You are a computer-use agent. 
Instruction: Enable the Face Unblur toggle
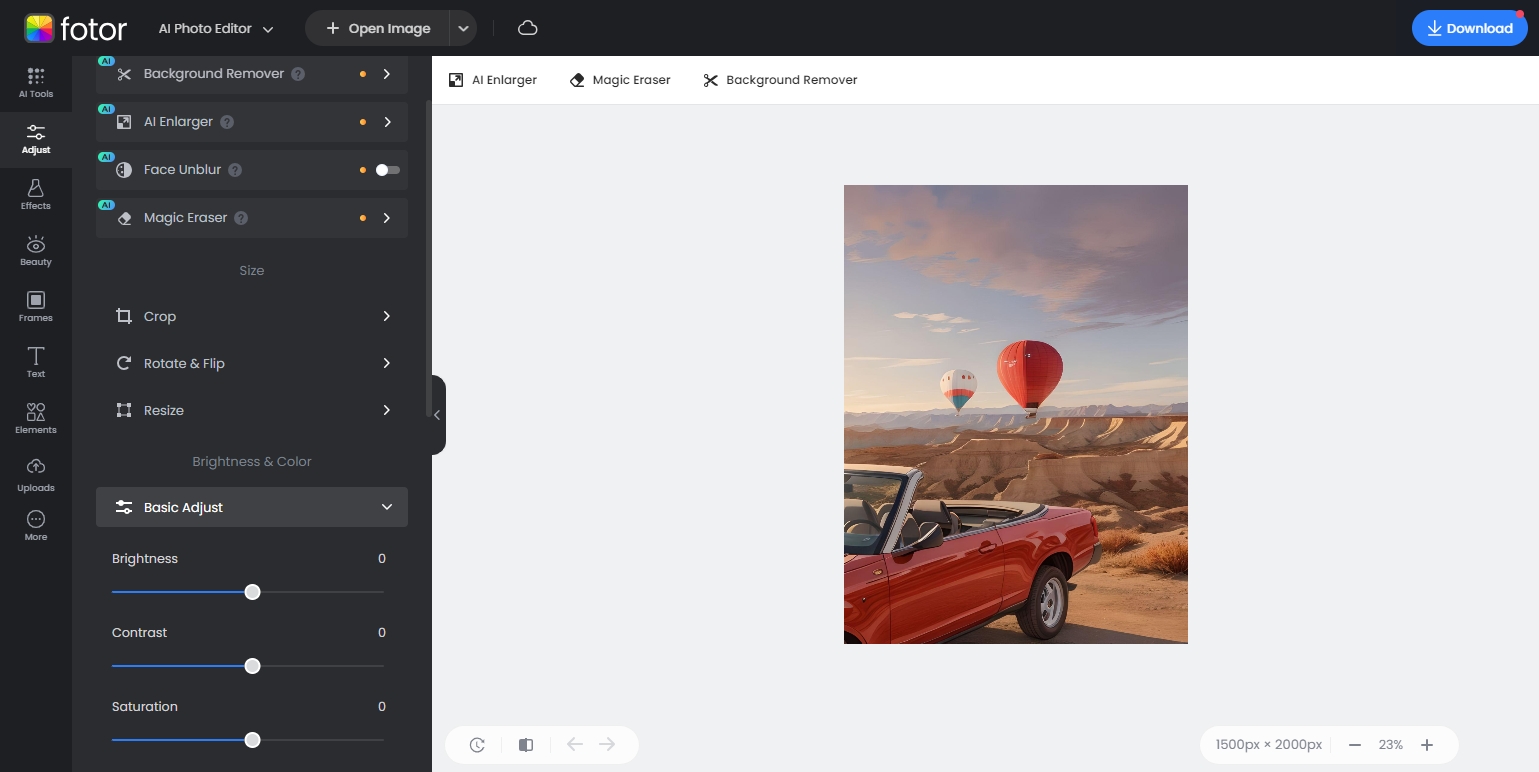pos(386,169)
